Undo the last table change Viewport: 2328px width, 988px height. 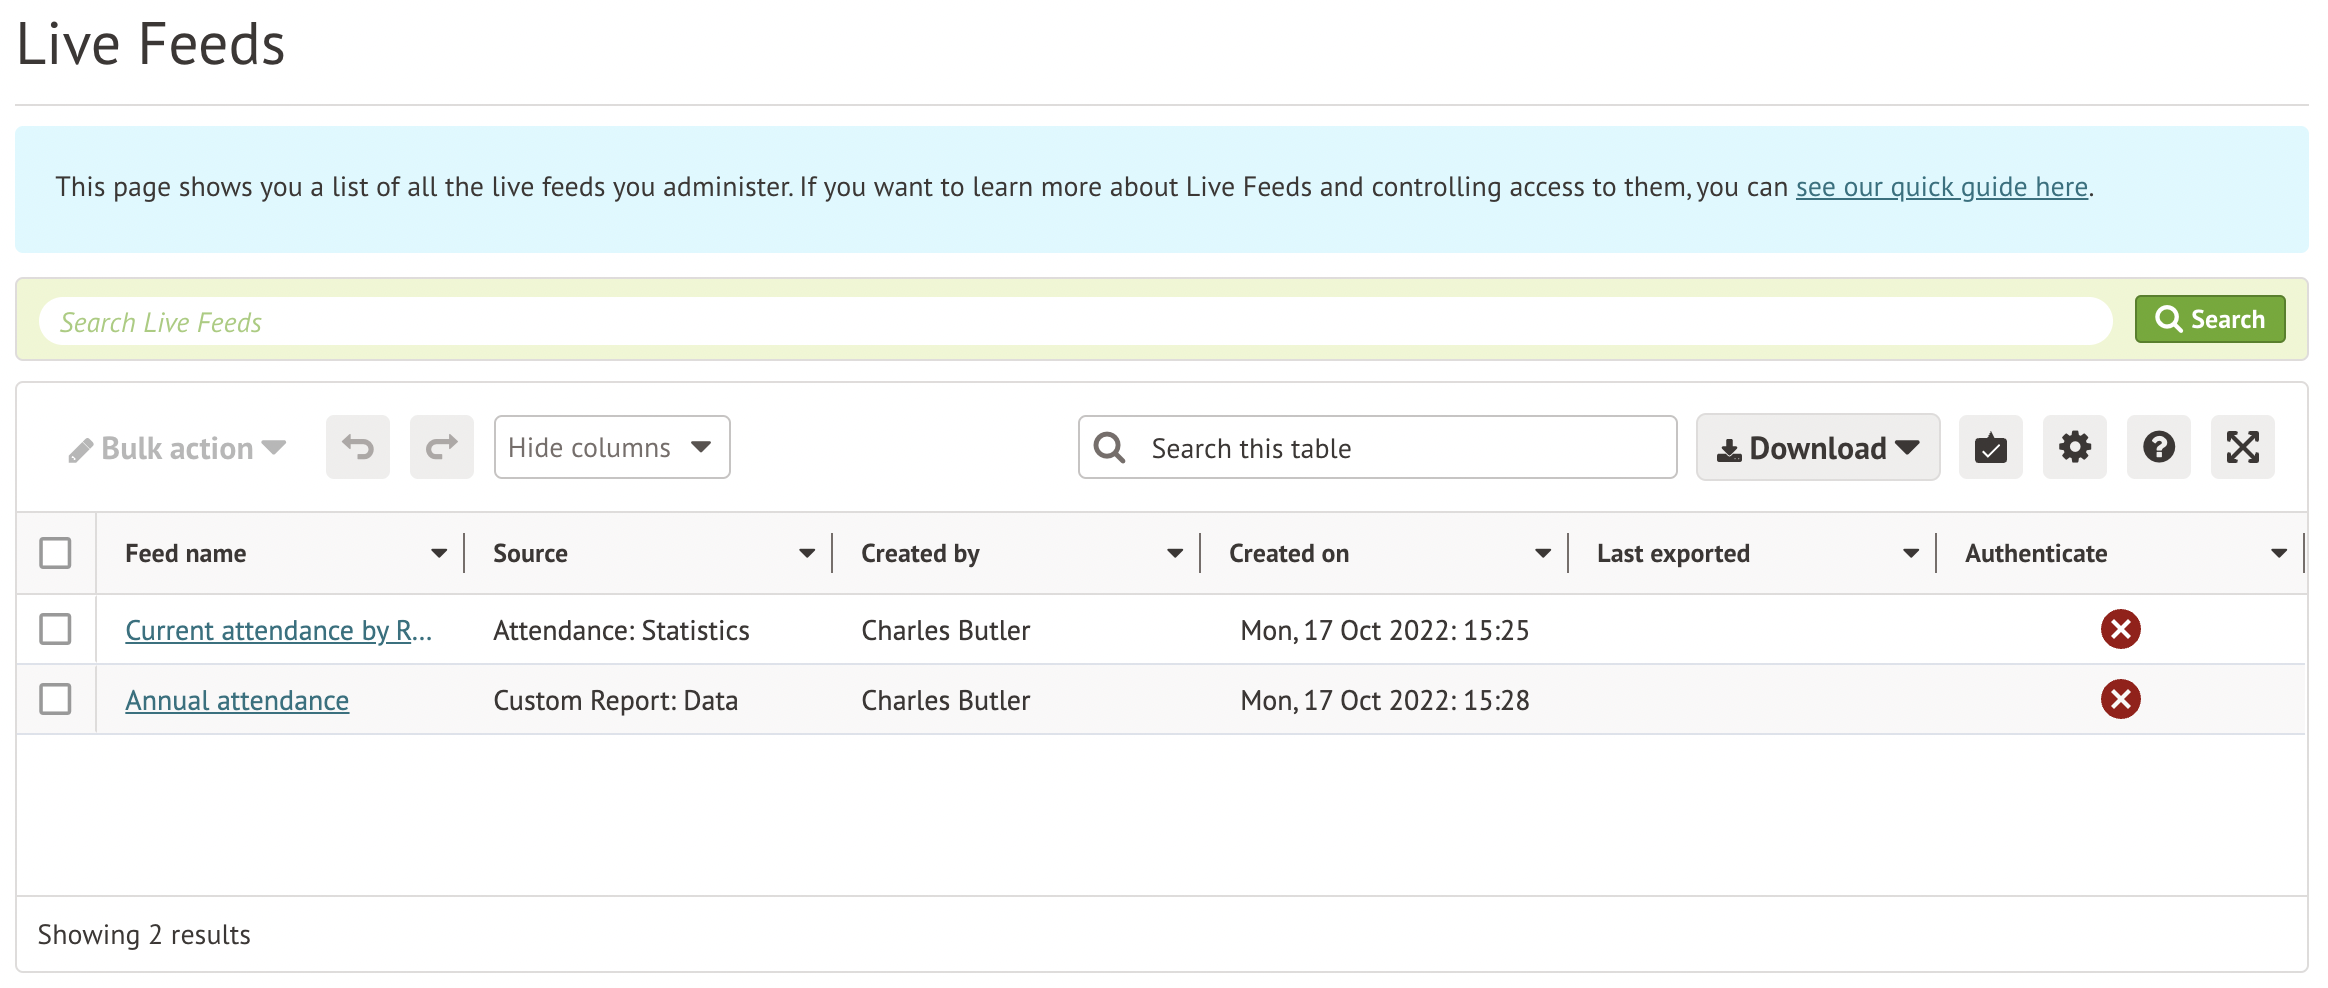(357, 447)
